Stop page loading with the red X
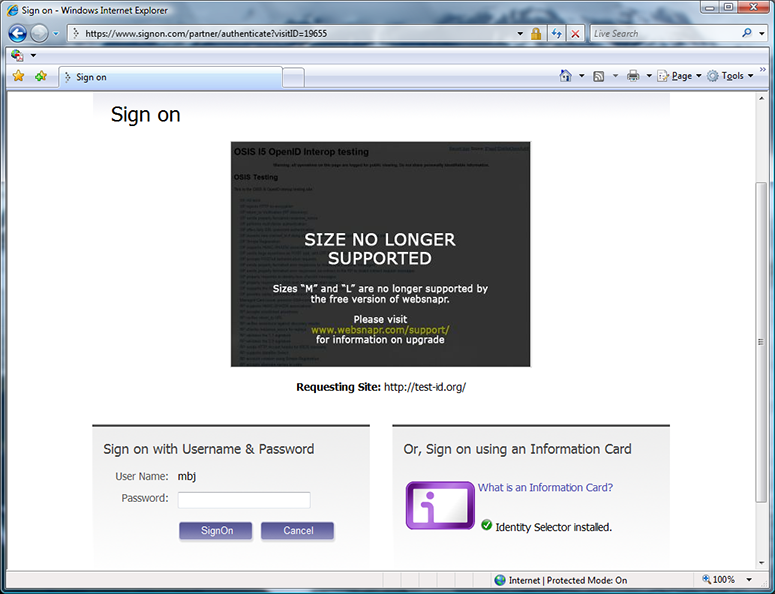 575,33
